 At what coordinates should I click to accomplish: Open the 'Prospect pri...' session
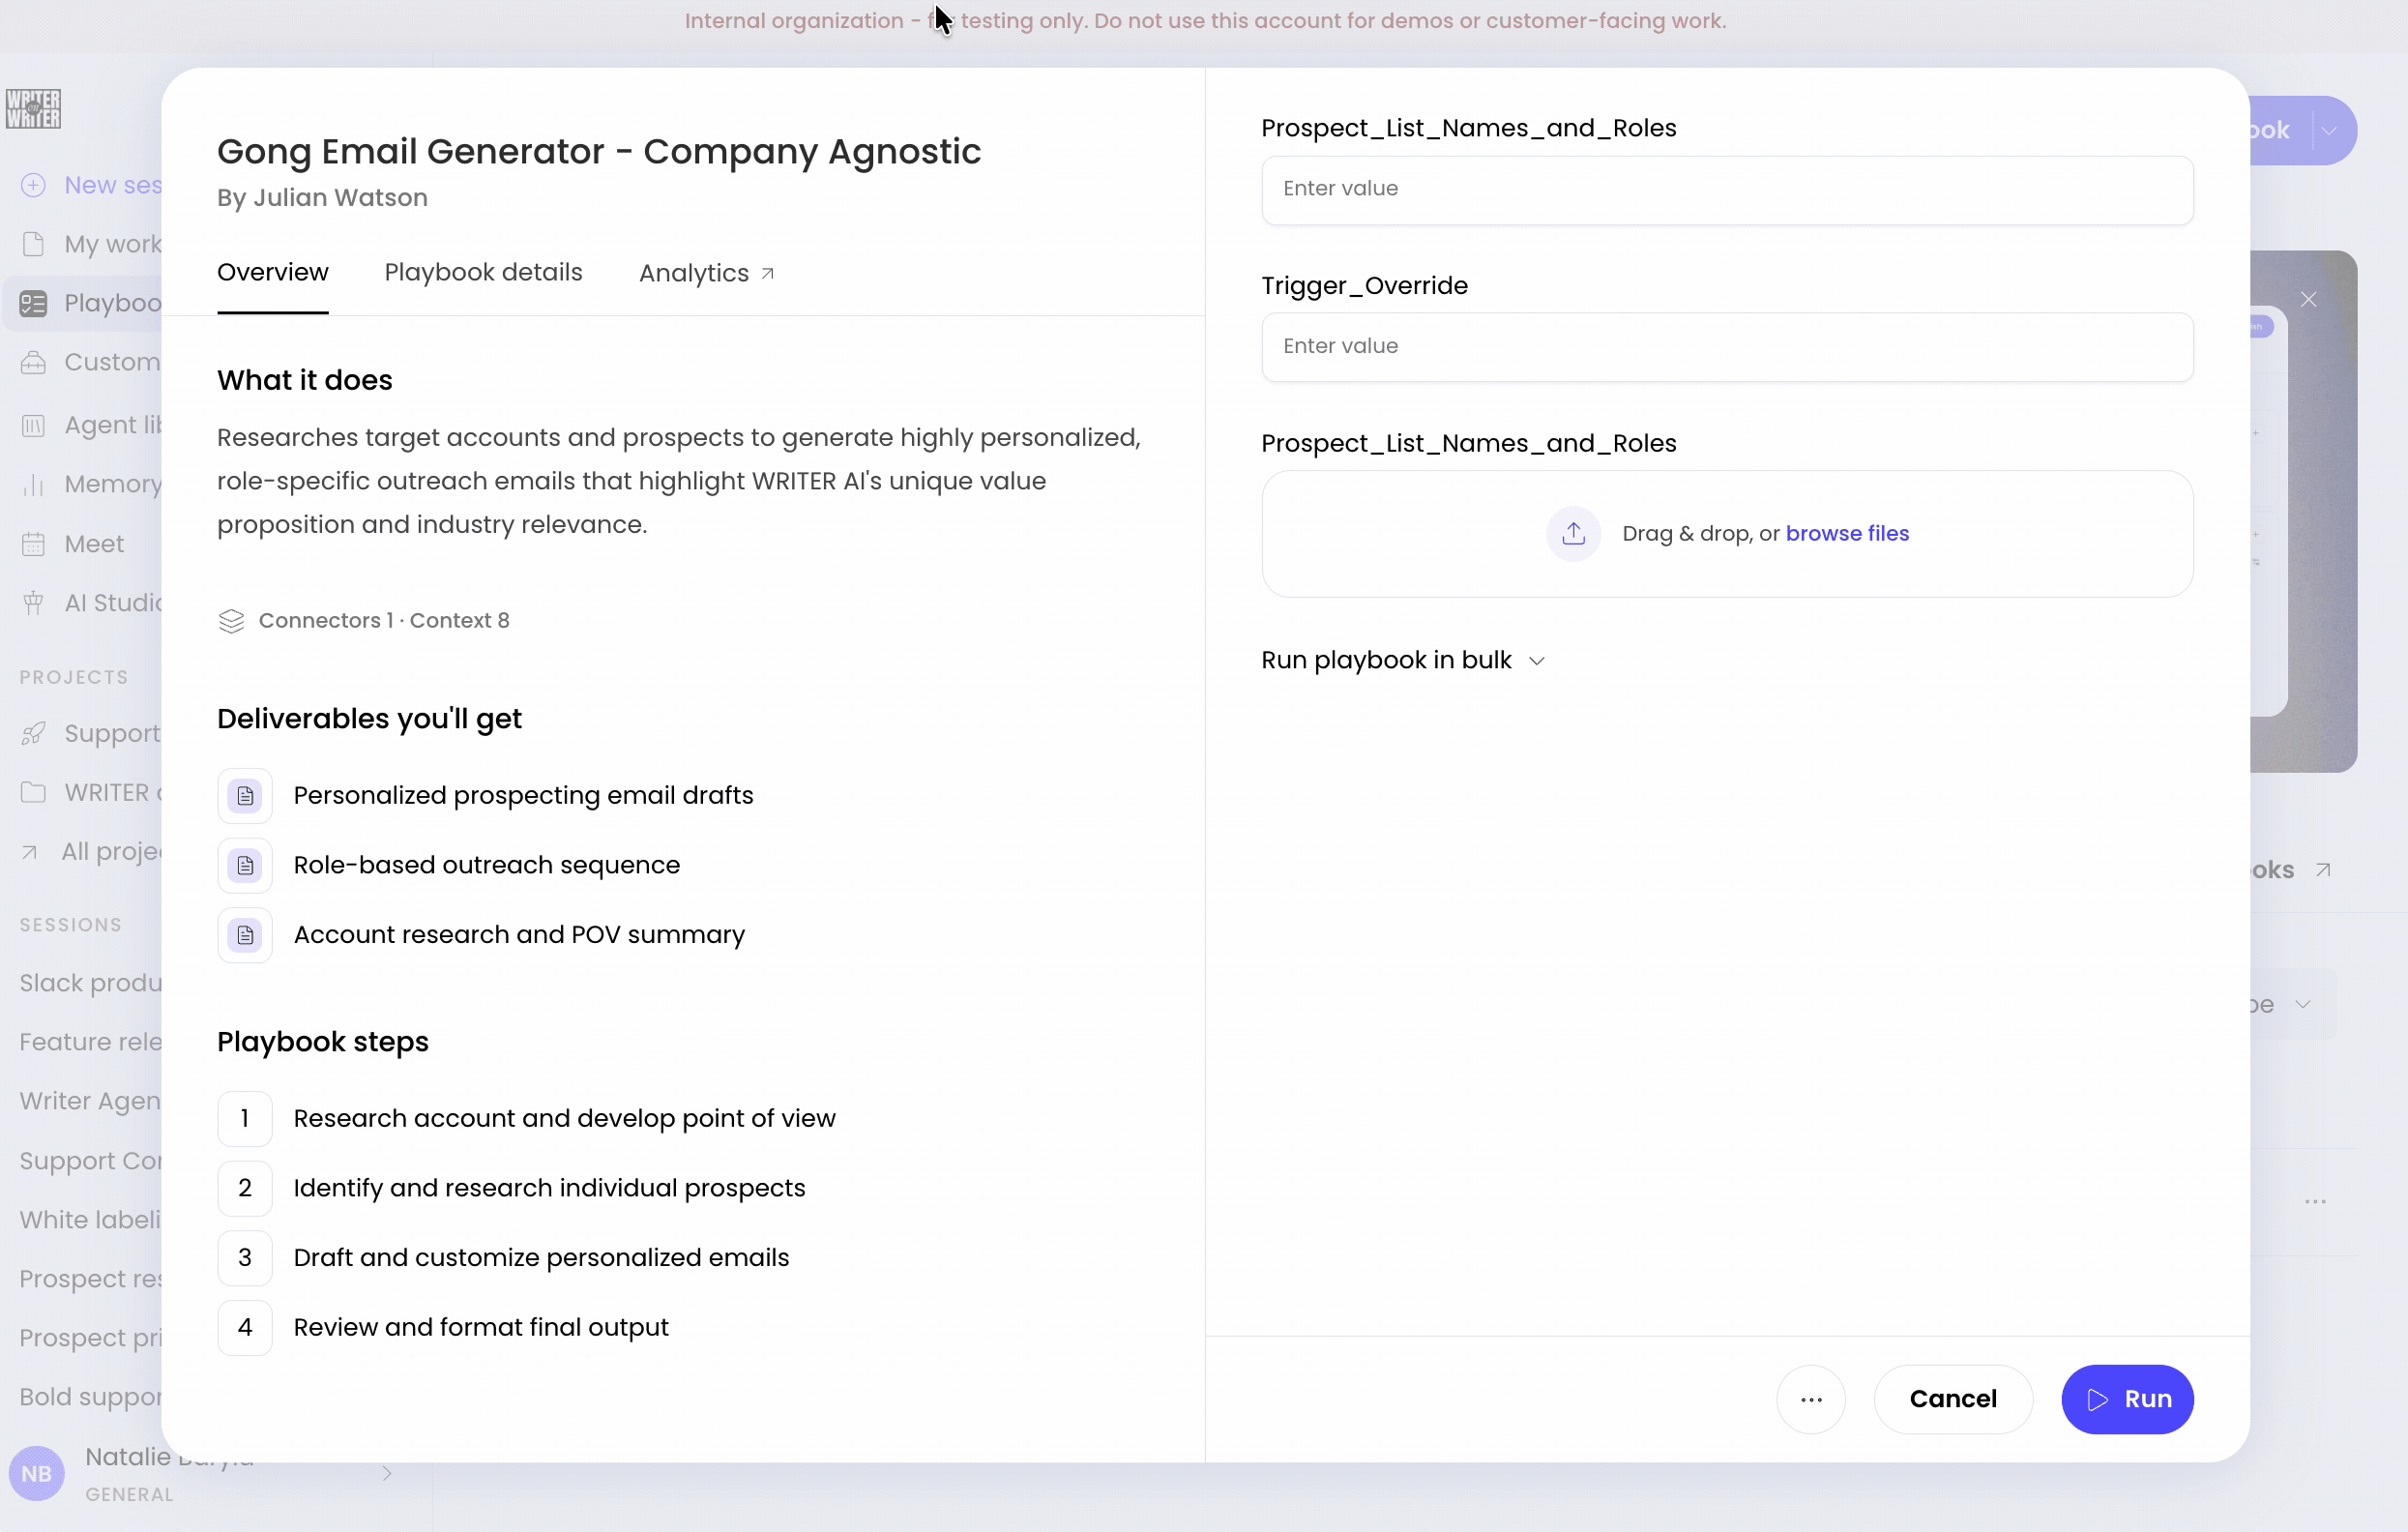coord(90,1338)
